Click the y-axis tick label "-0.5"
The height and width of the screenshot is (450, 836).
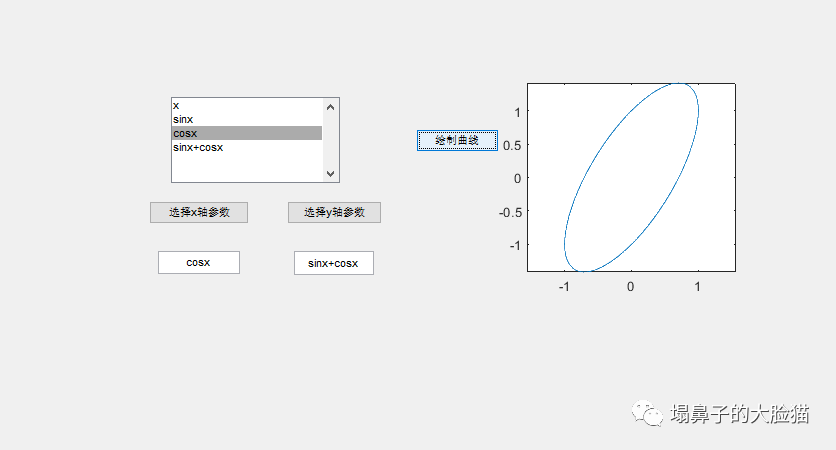click(x=509, y=212)
